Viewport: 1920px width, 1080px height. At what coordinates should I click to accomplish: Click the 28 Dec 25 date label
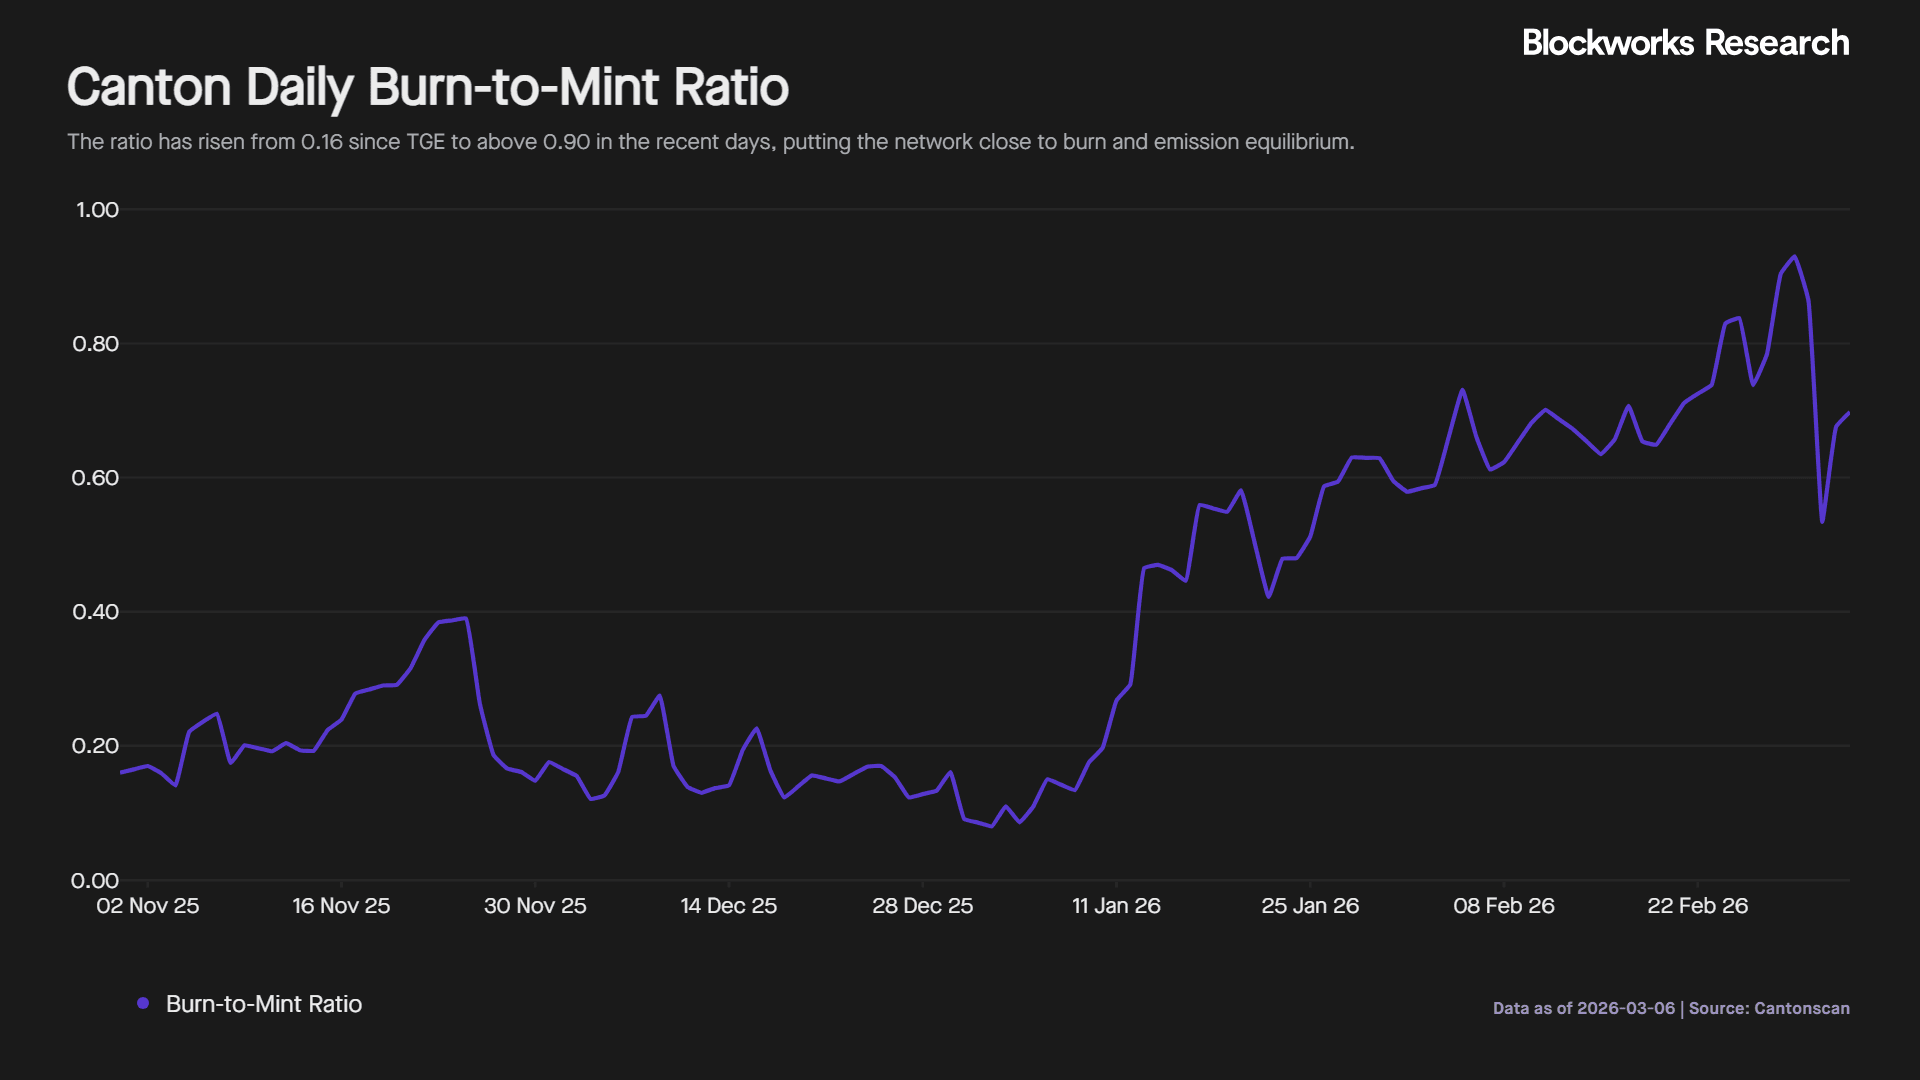(924, 906)
